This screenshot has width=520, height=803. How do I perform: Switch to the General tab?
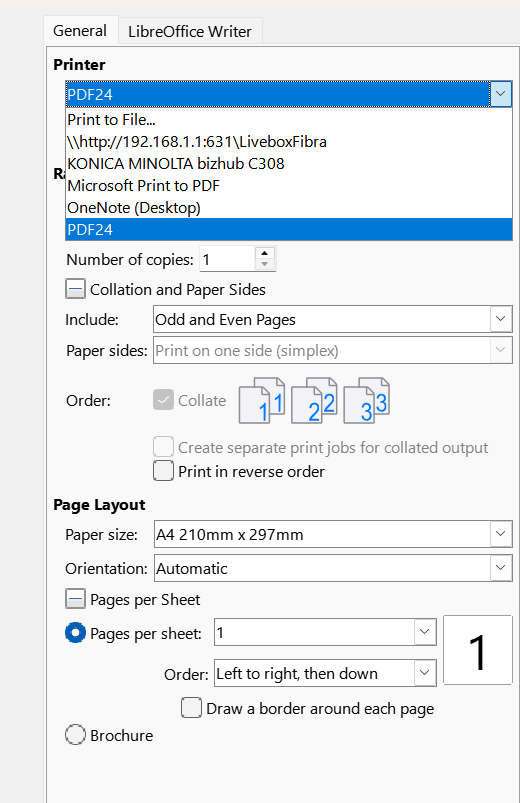pos(80,31)
